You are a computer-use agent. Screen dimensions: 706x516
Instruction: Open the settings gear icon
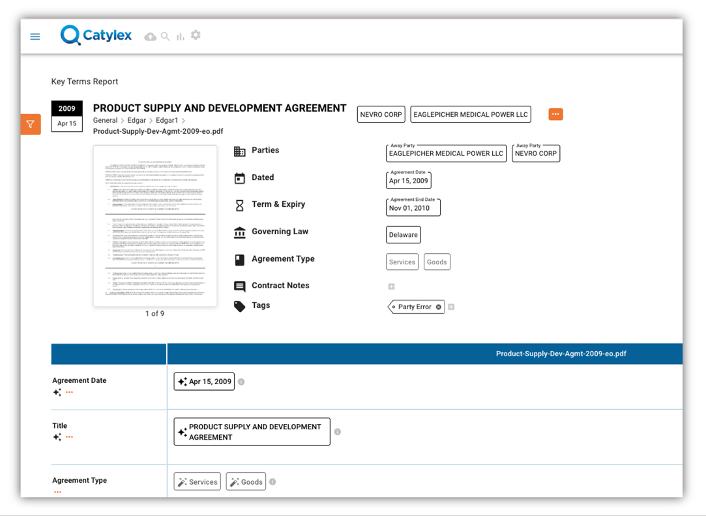pyautogui.click(x=195, y=35)
